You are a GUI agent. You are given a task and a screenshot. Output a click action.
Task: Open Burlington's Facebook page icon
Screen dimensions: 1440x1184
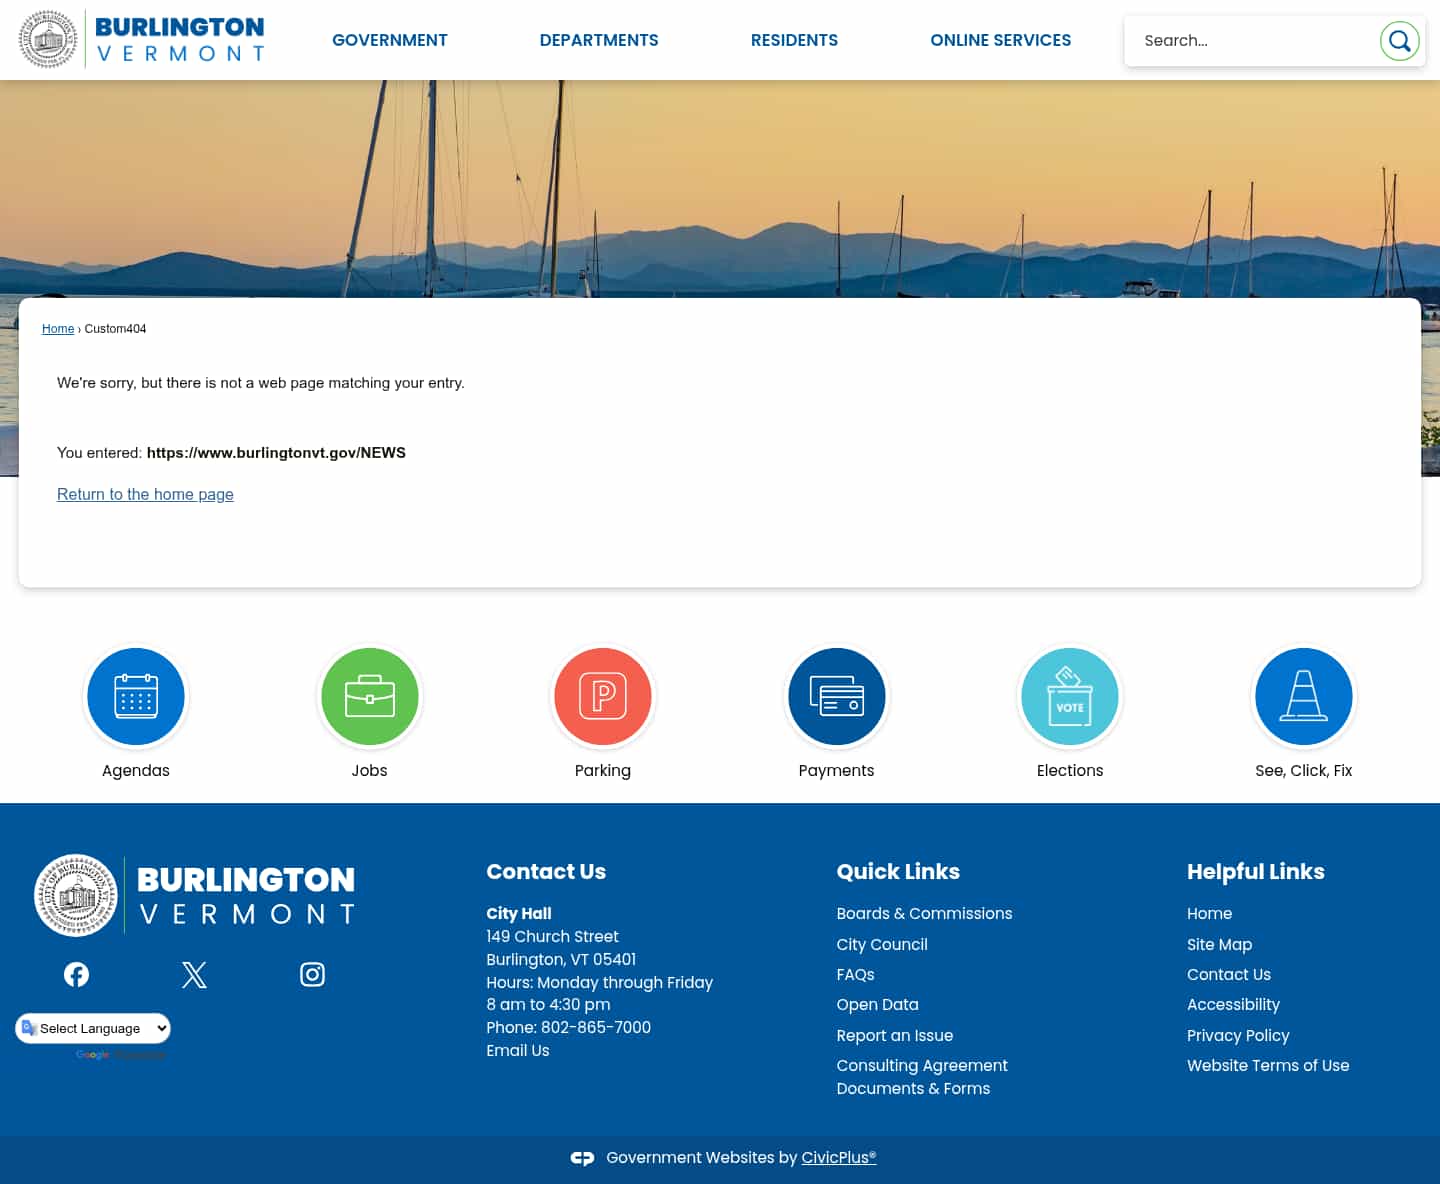pos(76,973)
